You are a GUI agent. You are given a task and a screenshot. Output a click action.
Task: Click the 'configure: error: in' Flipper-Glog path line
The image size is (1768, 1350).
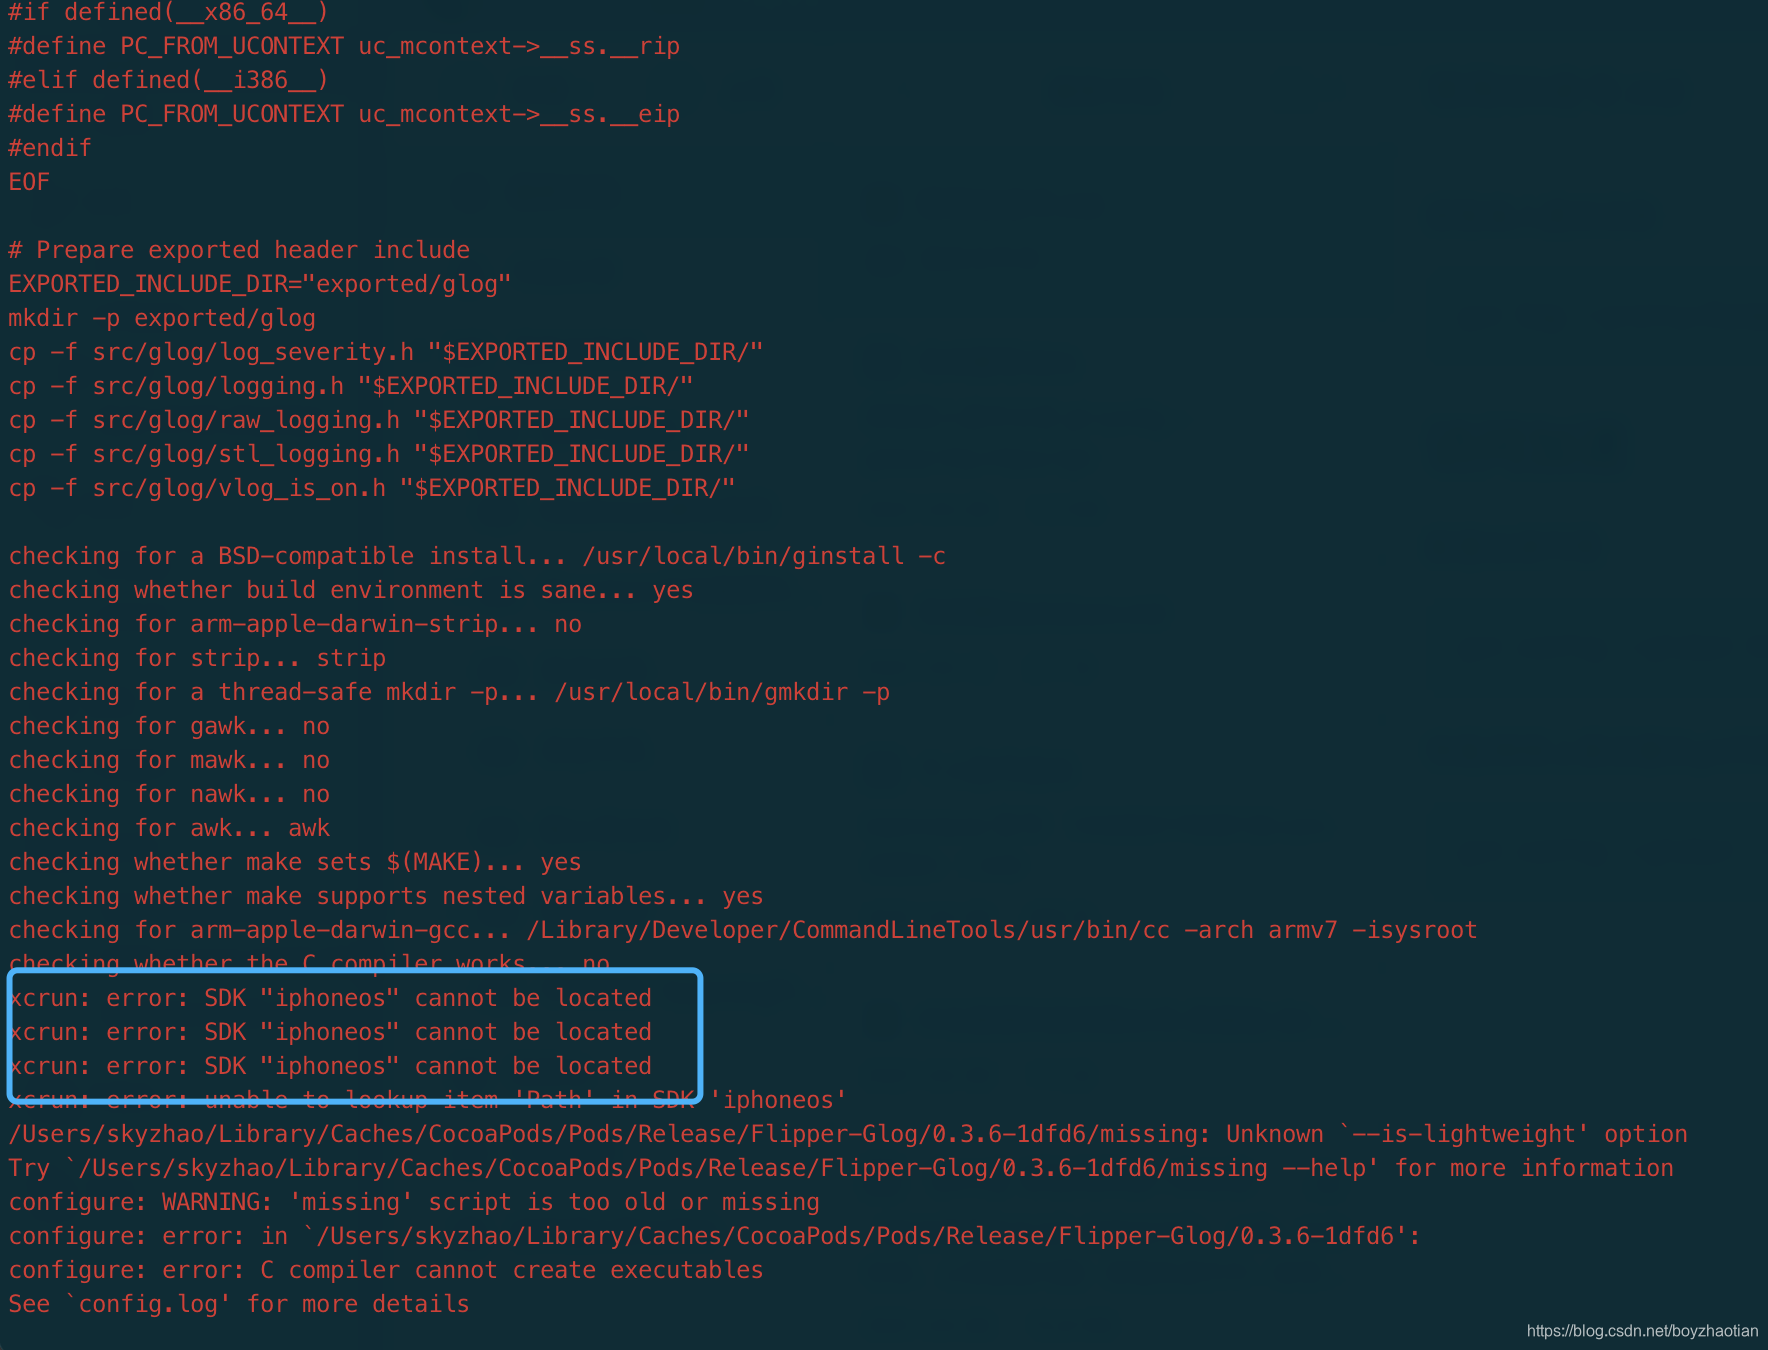click(x=715, y=1236)
